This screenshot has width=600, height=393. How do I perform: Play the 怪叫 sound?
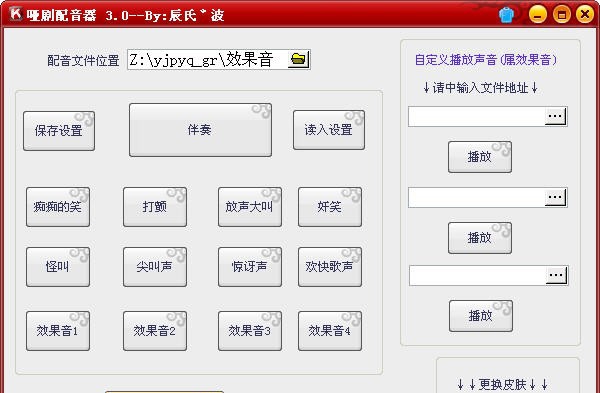58,267
